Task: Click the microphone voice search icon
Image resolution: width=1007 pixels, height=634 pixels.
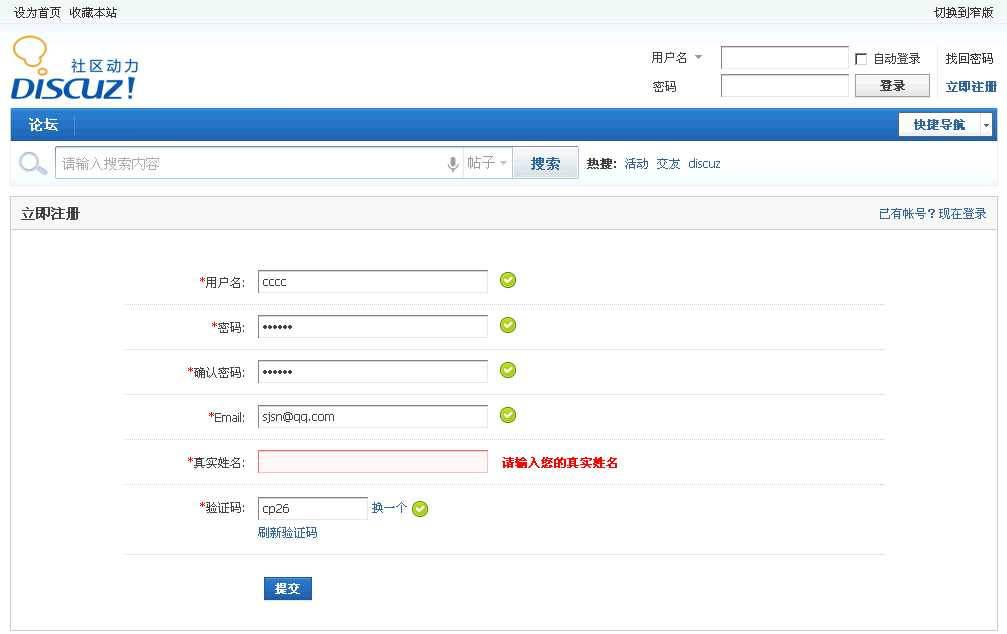Action: tap(453, 164)
